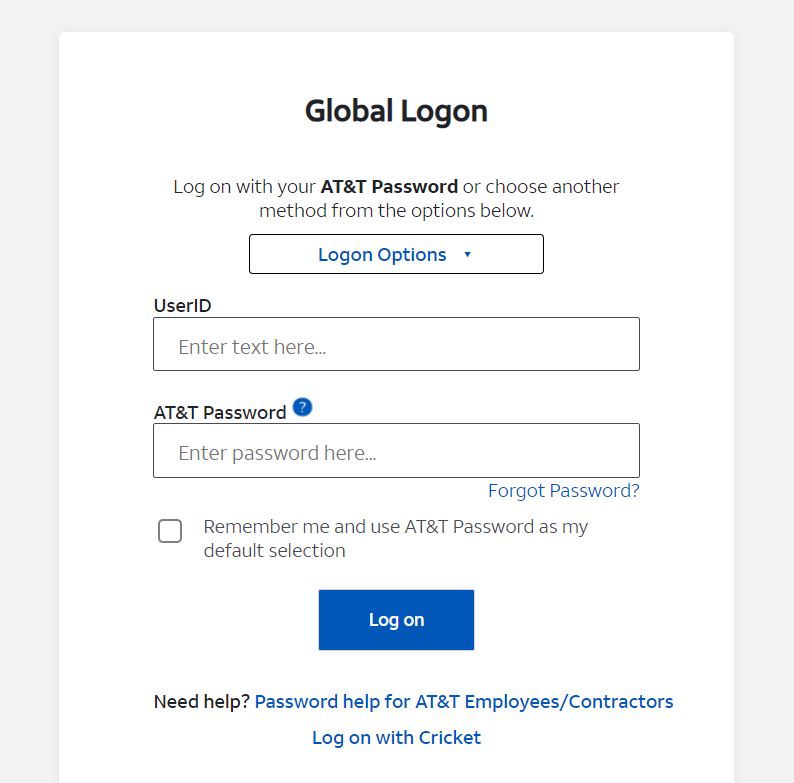Click the blue Log on button

tap(396, 620)
